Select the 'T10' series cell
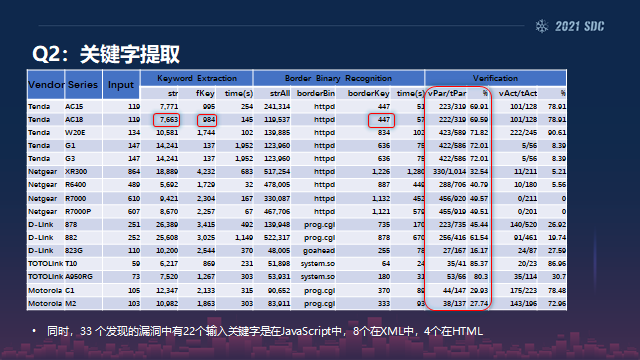 click(71, 264)
